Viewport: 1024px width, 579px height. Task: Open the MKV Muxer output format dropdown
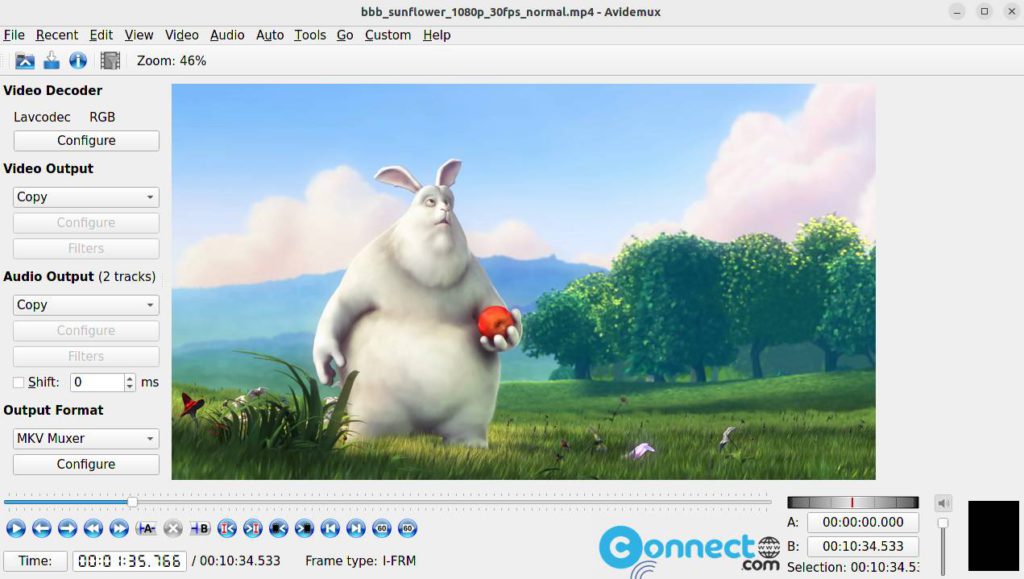click(85, 438)
